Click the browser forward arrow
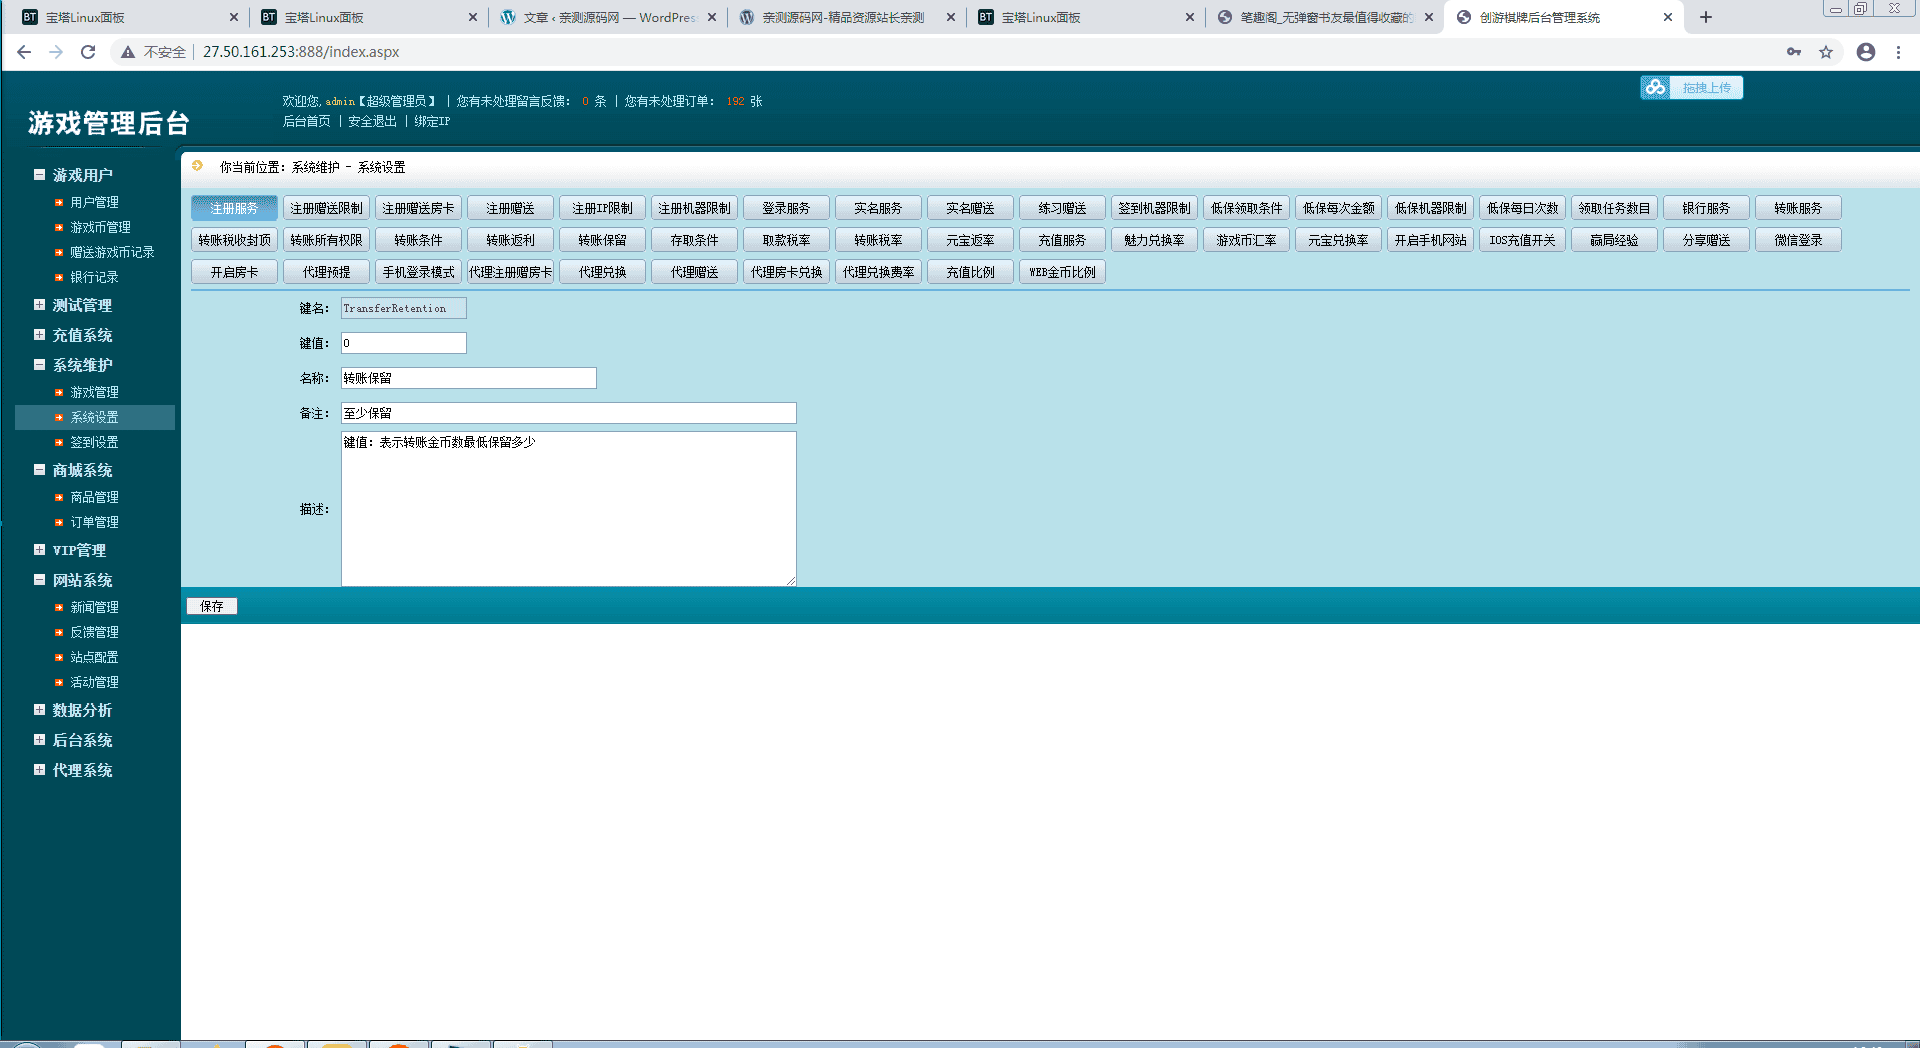This screenshot has height=1048, width=1920. pos(56,52)
